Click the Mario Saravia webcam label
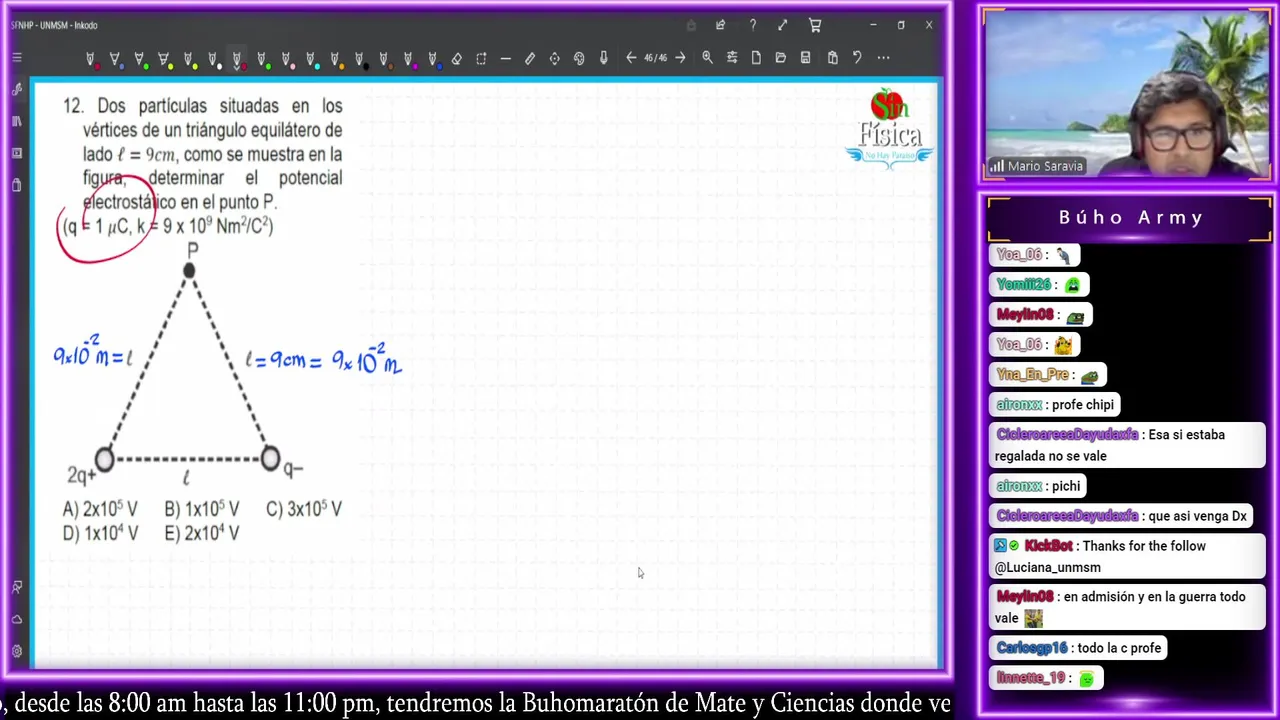This screenshot has height=720, width=1280. point(1036,166)
